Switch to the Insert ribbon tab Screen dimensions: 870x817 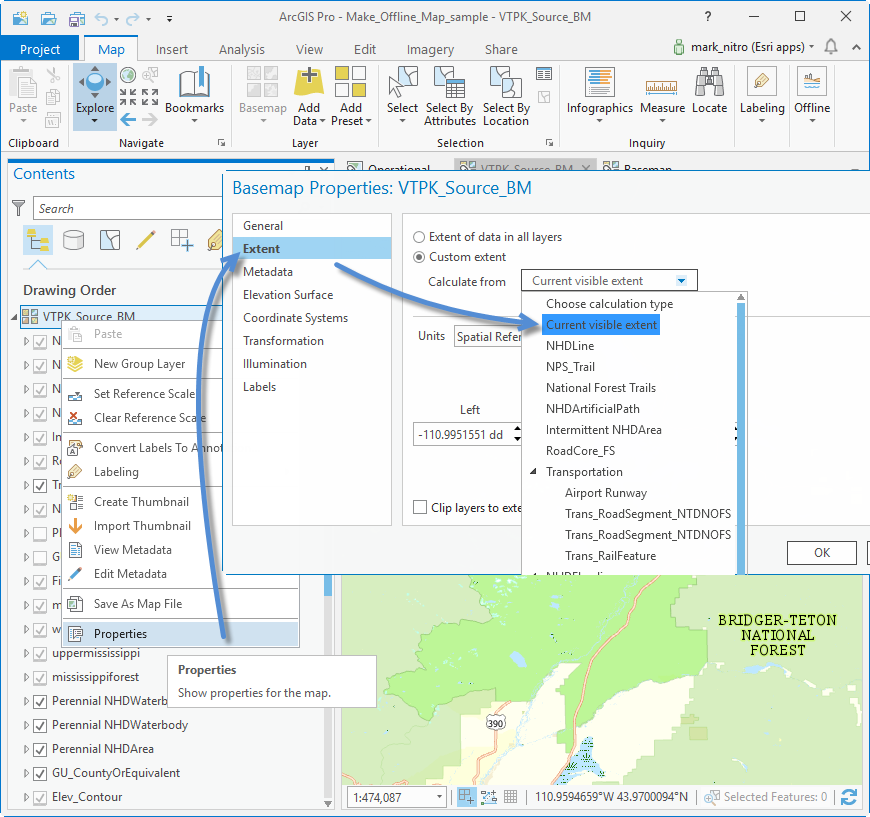click(x=171, y=49)
